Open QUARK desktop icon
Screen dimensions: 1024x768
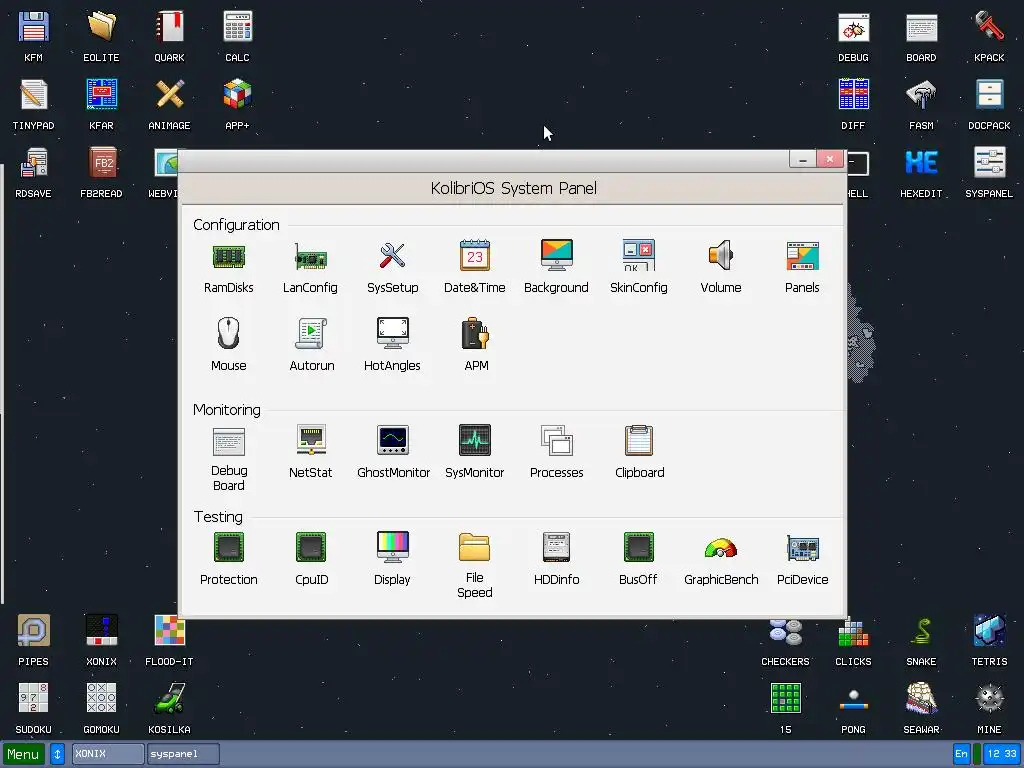[x=169, y=27]
